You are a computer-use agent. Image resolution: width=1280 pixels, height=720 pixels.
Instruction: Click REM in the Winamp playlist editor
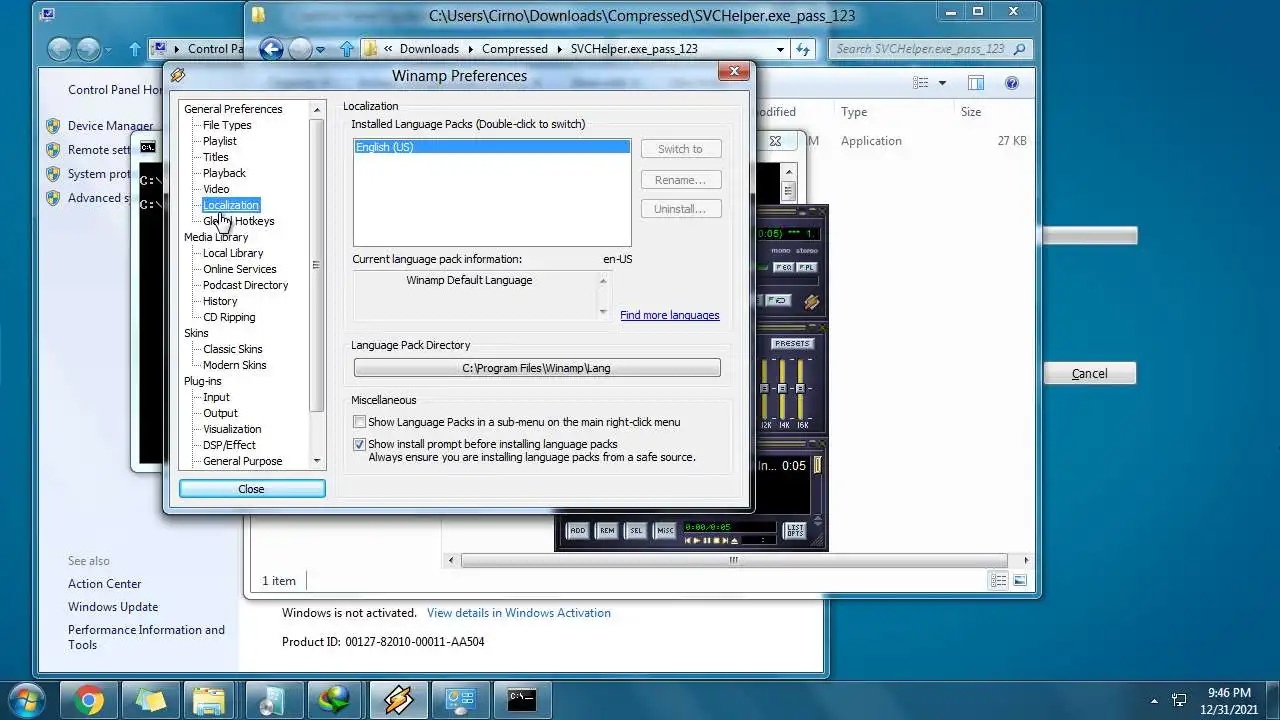(606, 530)
